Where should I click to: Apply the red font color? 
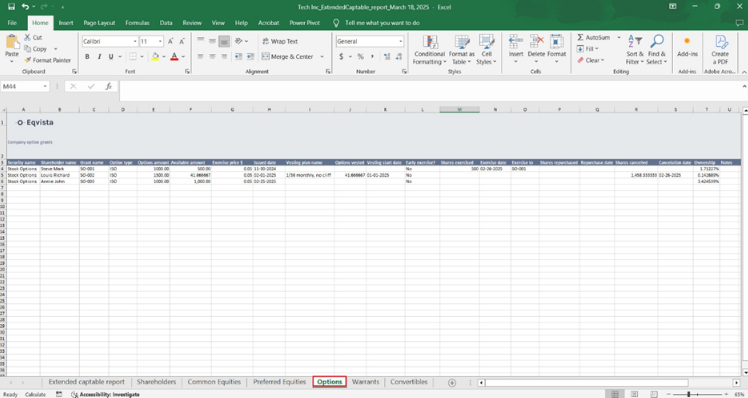point(175,56)
